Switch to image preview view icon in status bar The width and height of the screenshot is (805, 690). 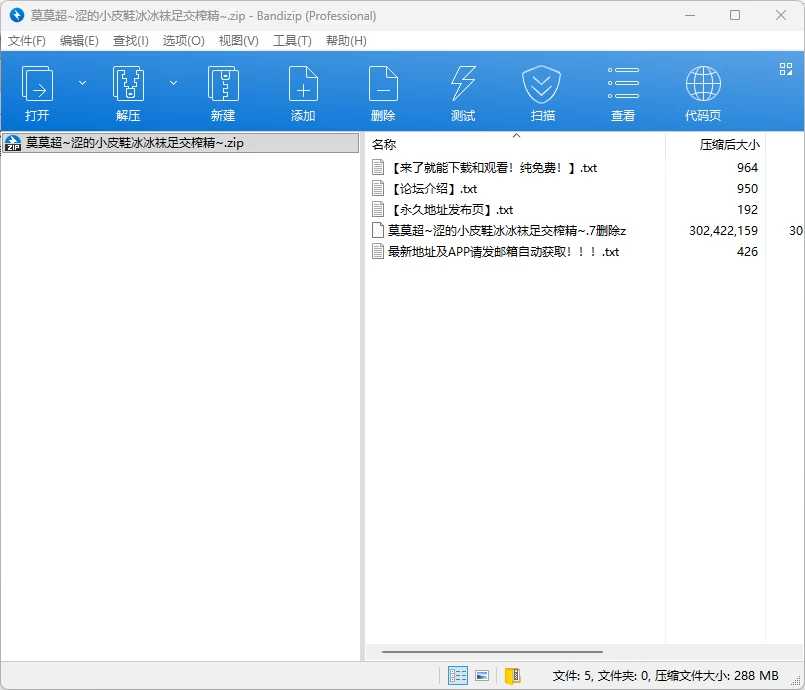click(482, 676)
